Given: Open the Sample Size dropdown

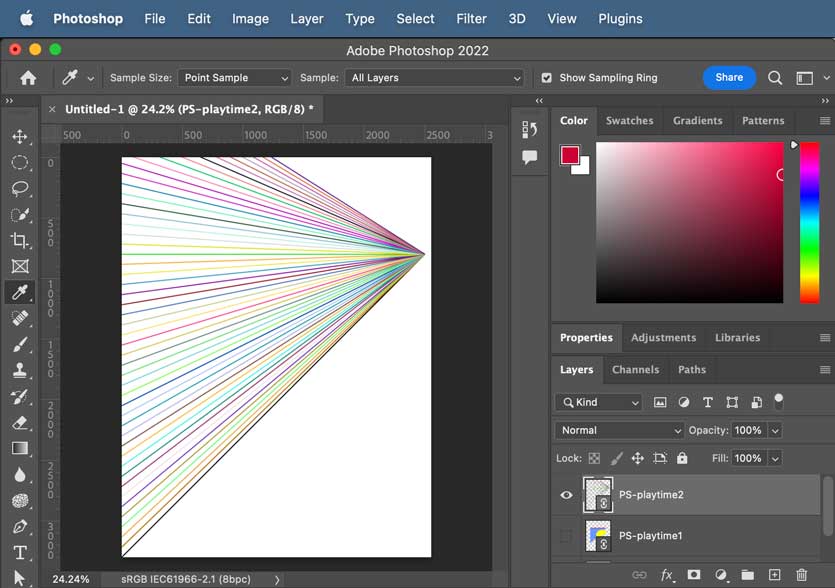Looking at the screenshot, I should tap(234, 78).
